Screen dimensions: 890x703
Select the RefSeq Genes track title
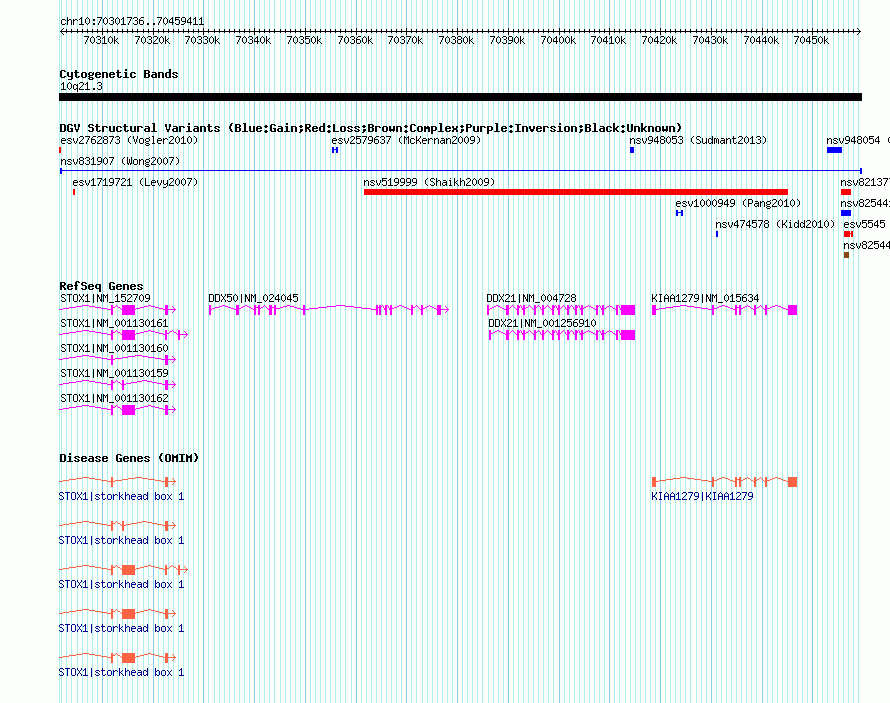(101, 286)
